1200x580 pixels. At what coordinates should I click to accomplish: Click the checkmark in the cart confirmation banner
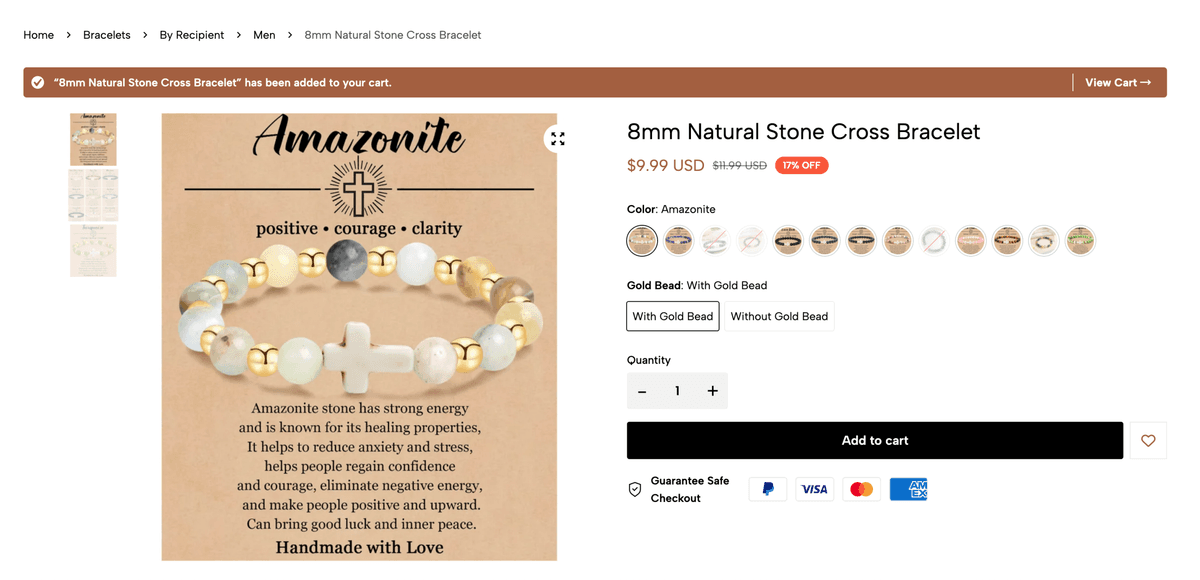[x=37, y=82]
